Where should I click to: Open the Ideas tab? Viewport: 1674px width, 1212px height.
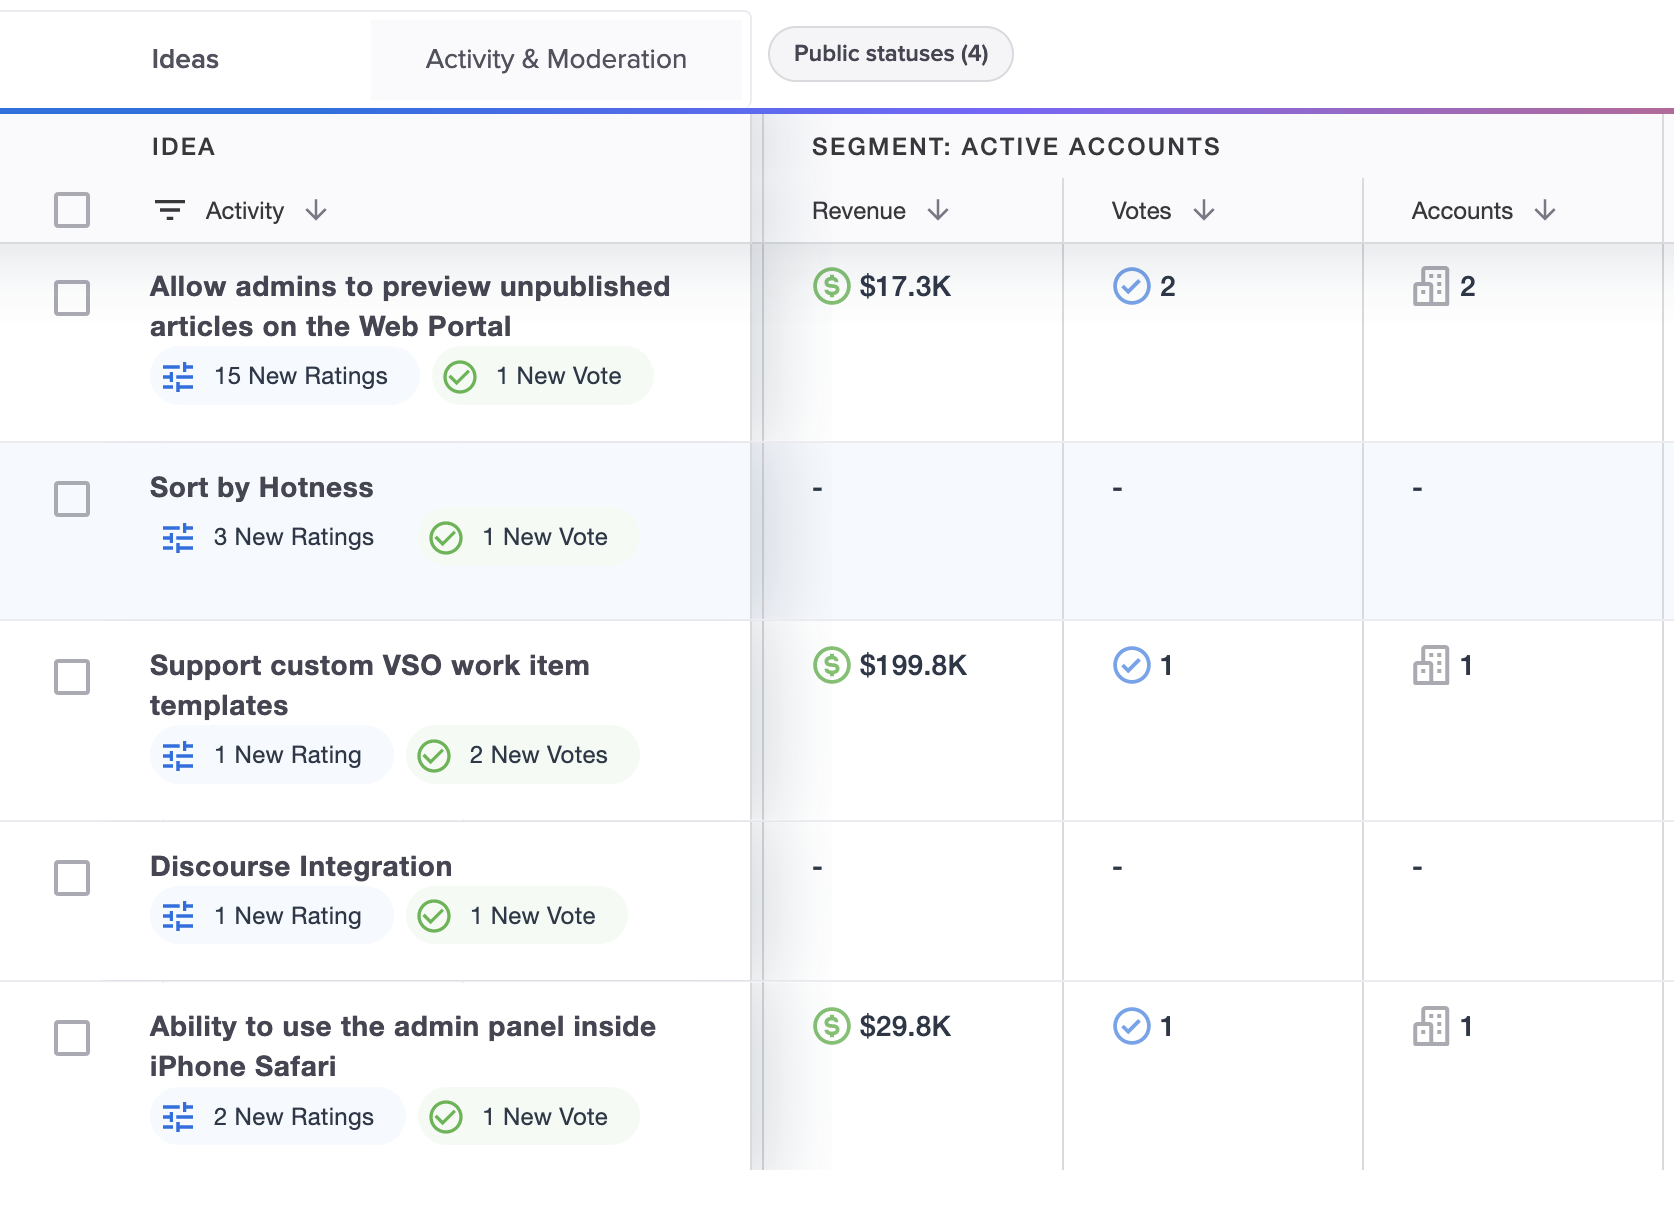point(185,59)
